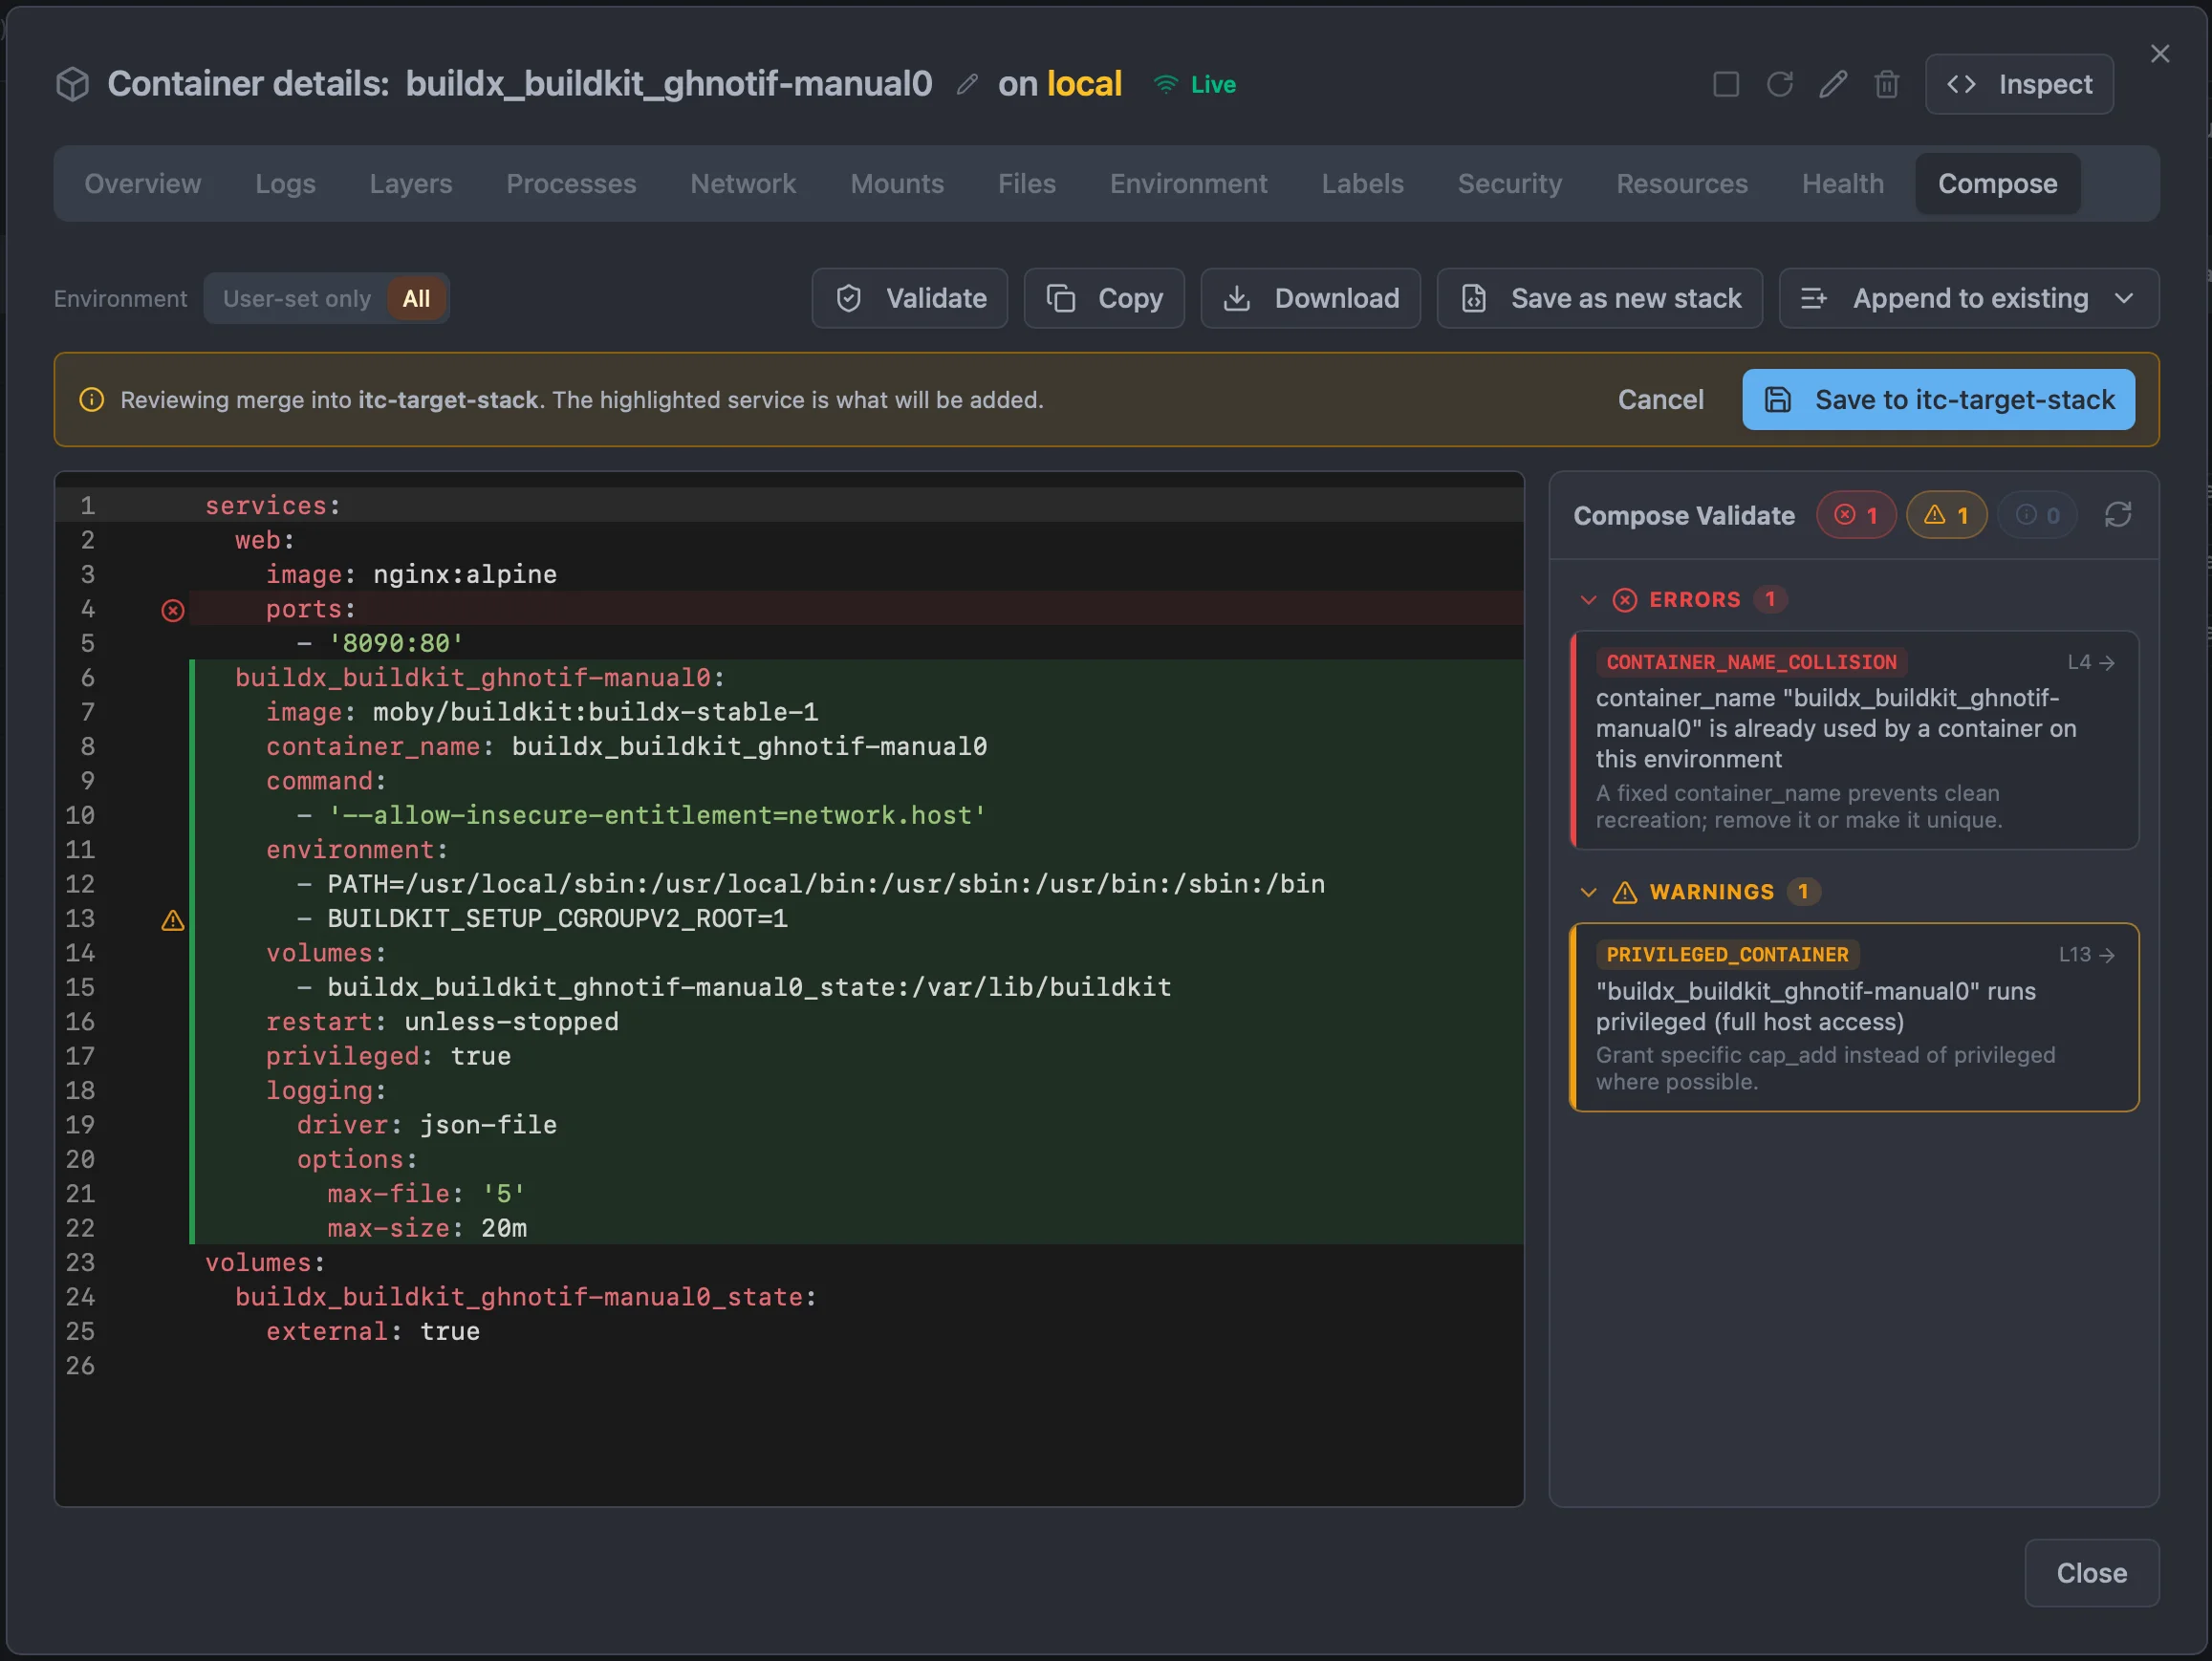
Task: Click the bottom Close button
Action: [2092, 1573]
